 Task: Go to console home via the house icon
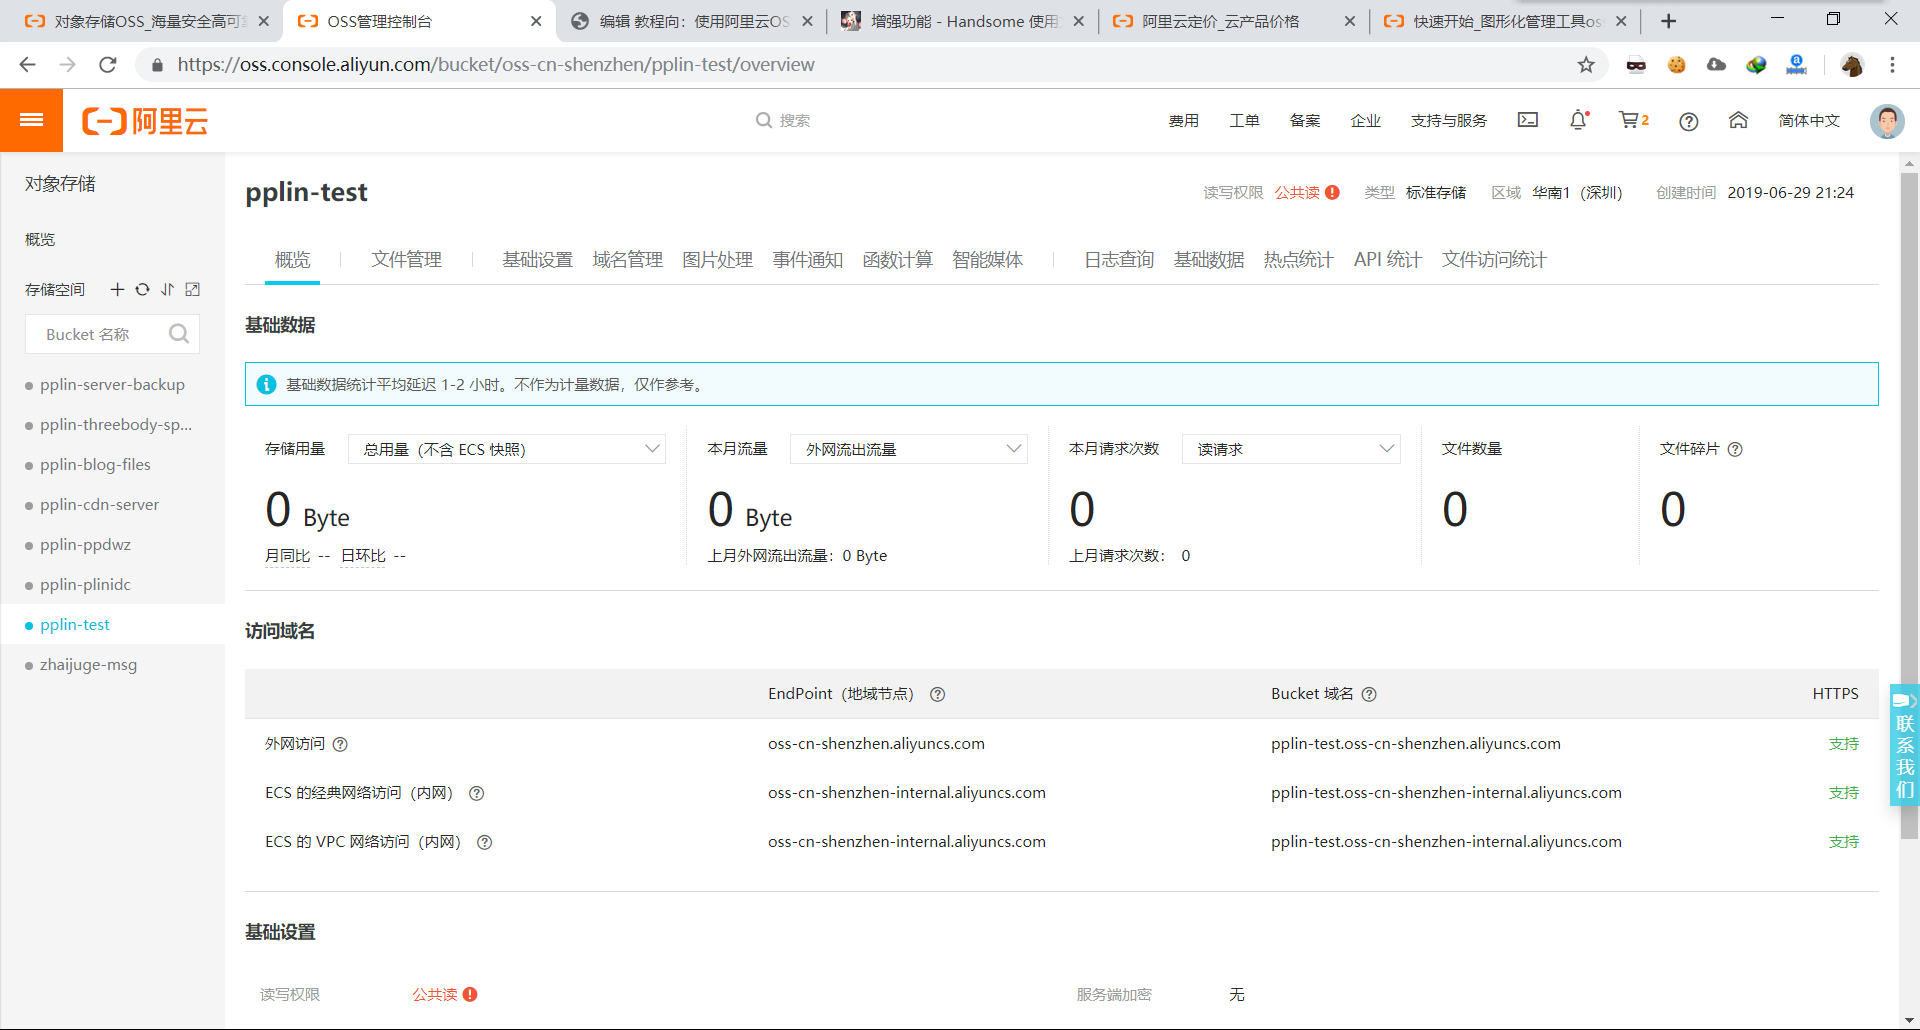click(x=1738, y=120)
